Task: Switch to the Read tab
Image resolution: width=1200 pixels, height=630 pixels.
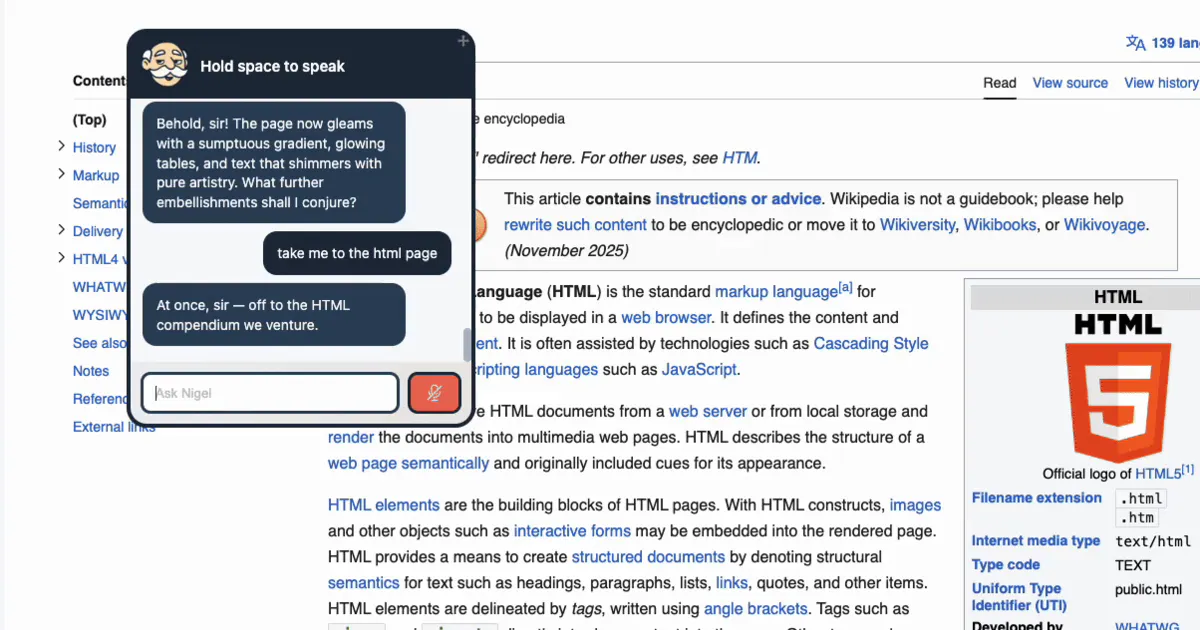Action: pos(999,83)
